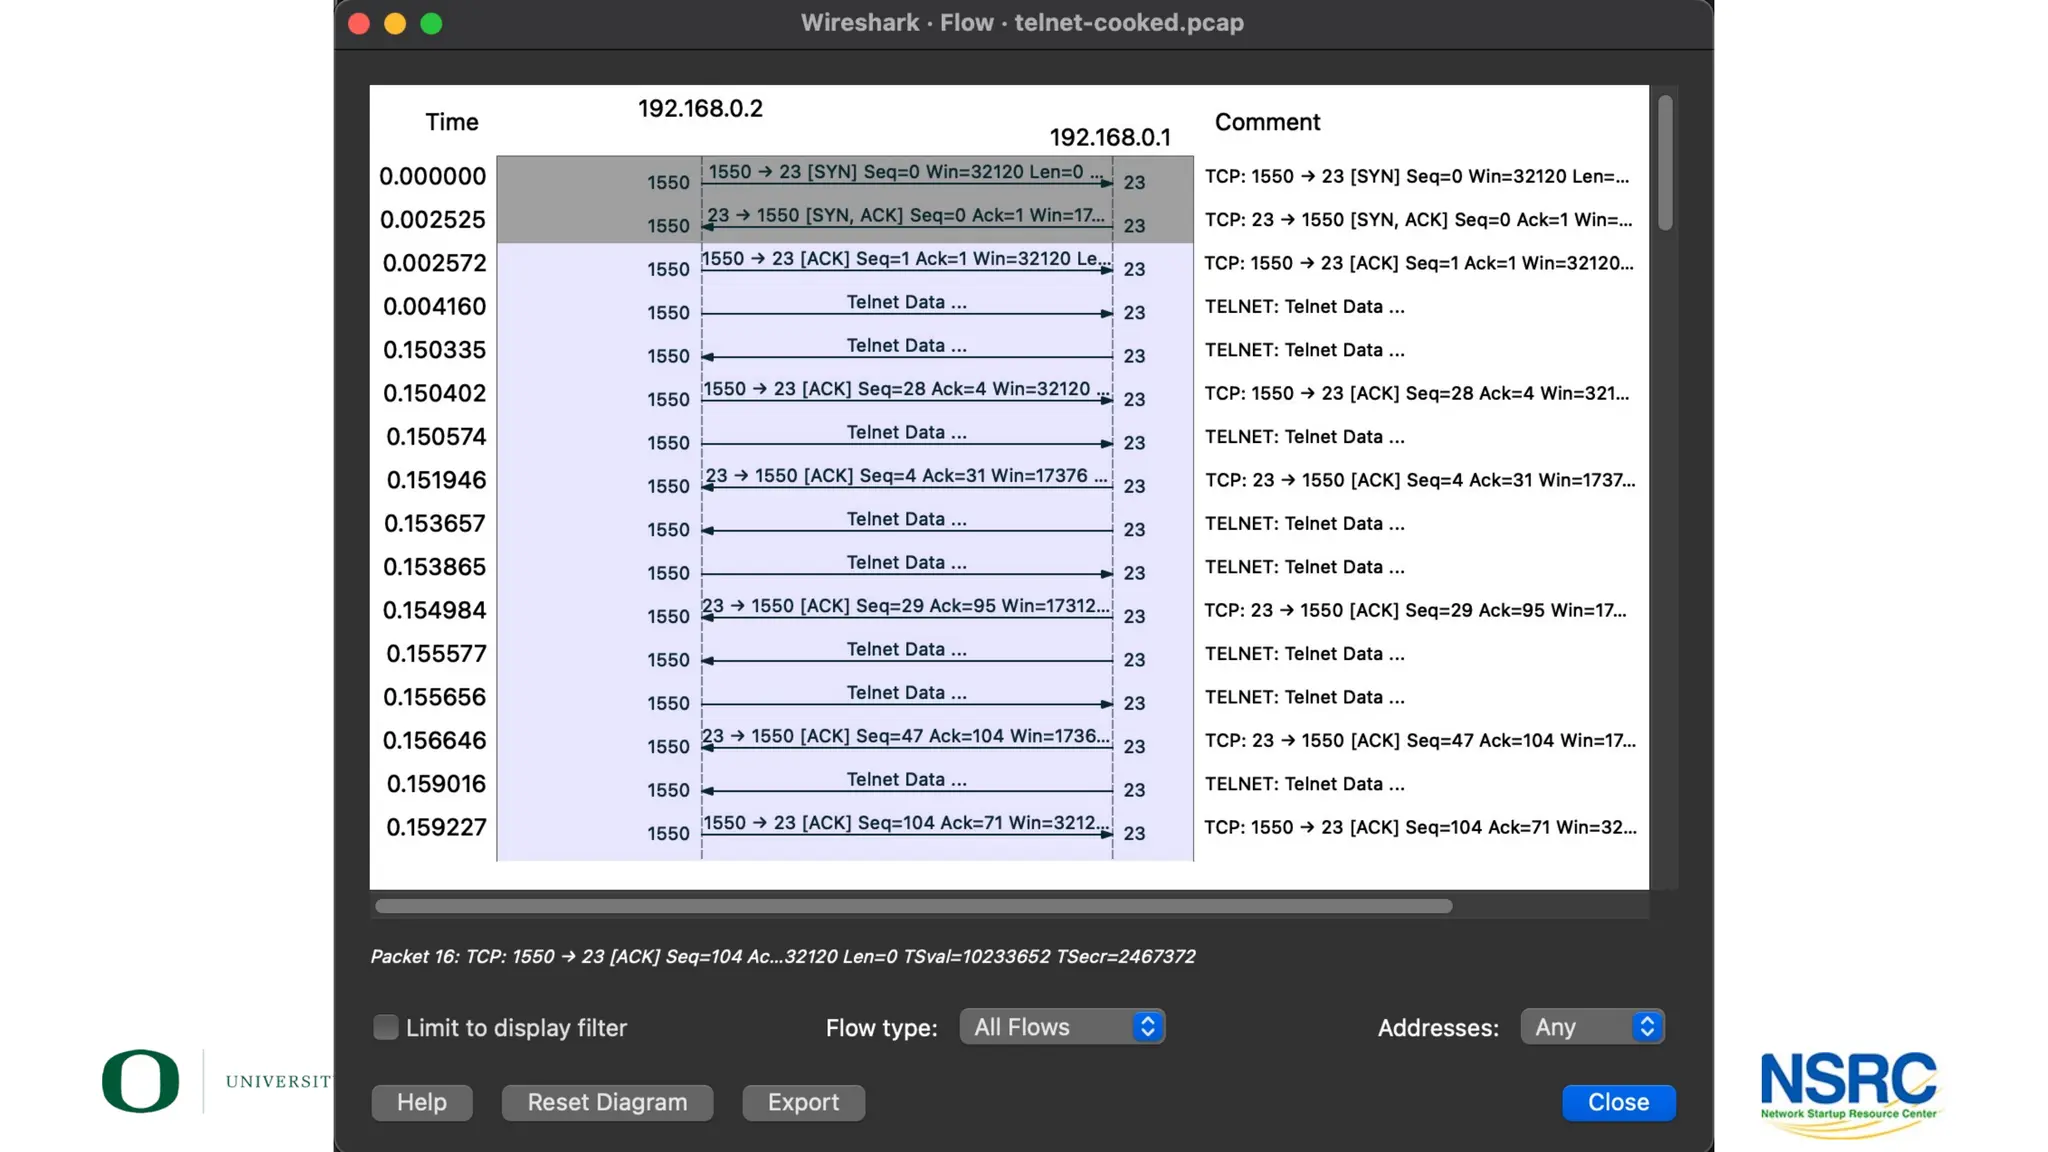Click the Reset Diagram button
Screen dimensions: 2048x1152
607,1102
